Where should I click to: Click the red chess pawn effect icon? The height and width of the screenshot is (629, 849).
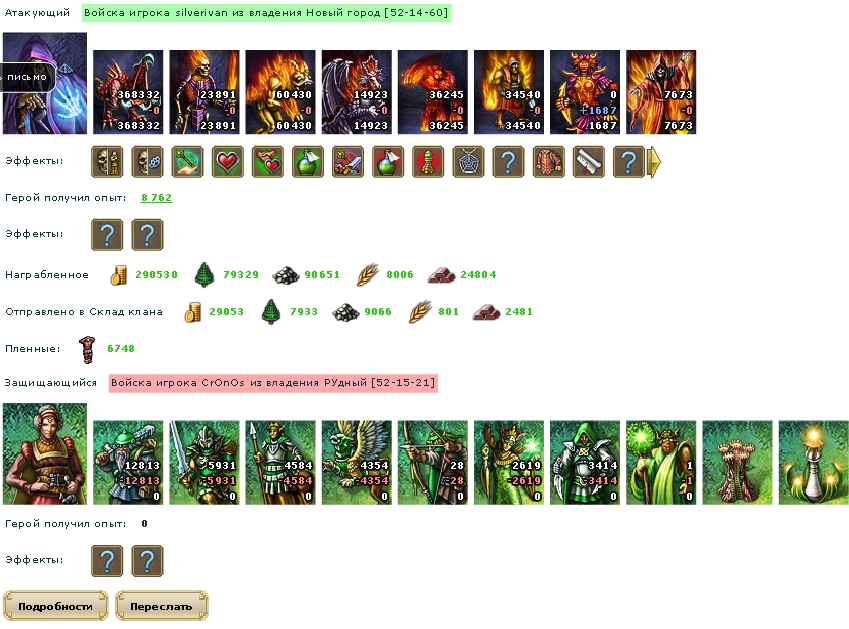(x=428, y=162)
